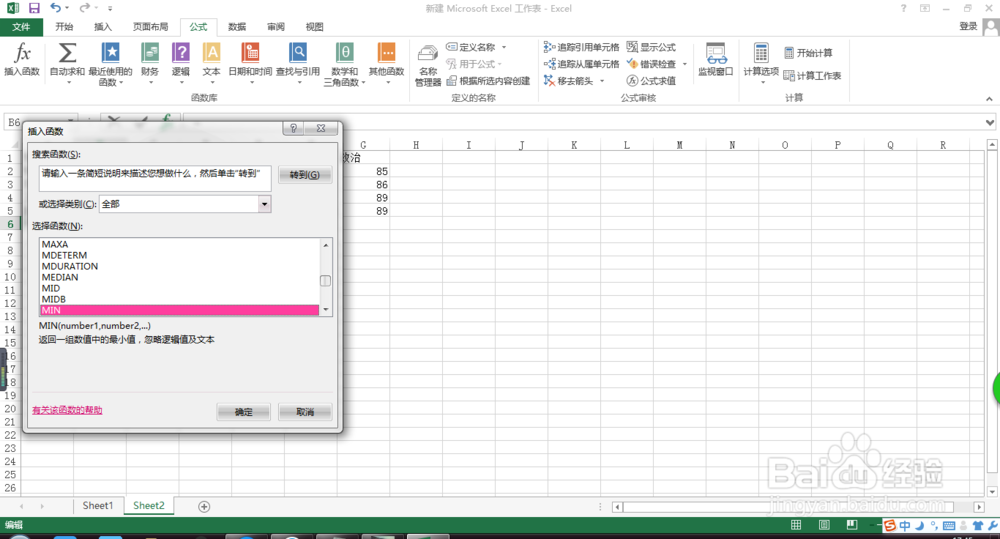Screen dimensions: 1000x539
Task: Click function list scrollbar up arrow
Action: (x=326, y=245)
